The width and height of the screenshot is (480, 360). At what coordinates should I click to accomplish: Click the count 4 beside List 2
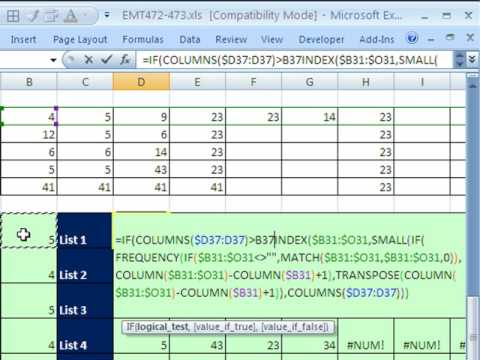click(29, 267)
